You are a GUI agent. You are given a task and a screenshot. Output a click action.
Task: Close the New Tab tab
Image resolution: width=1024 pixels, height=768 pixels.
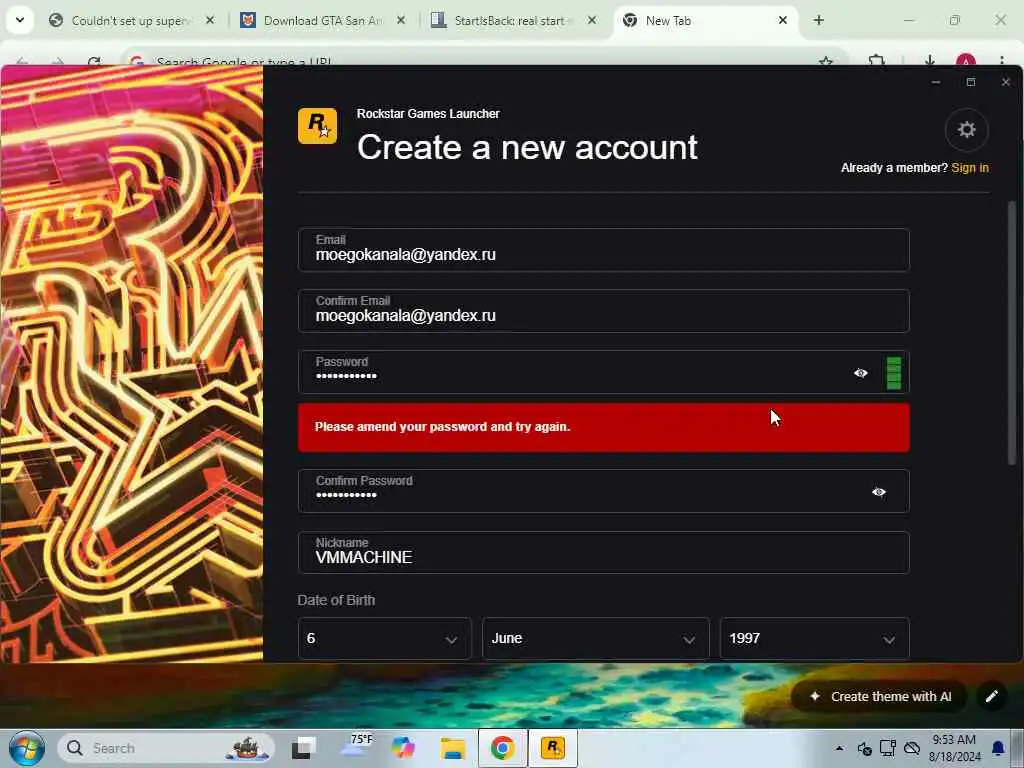point(782,21)
